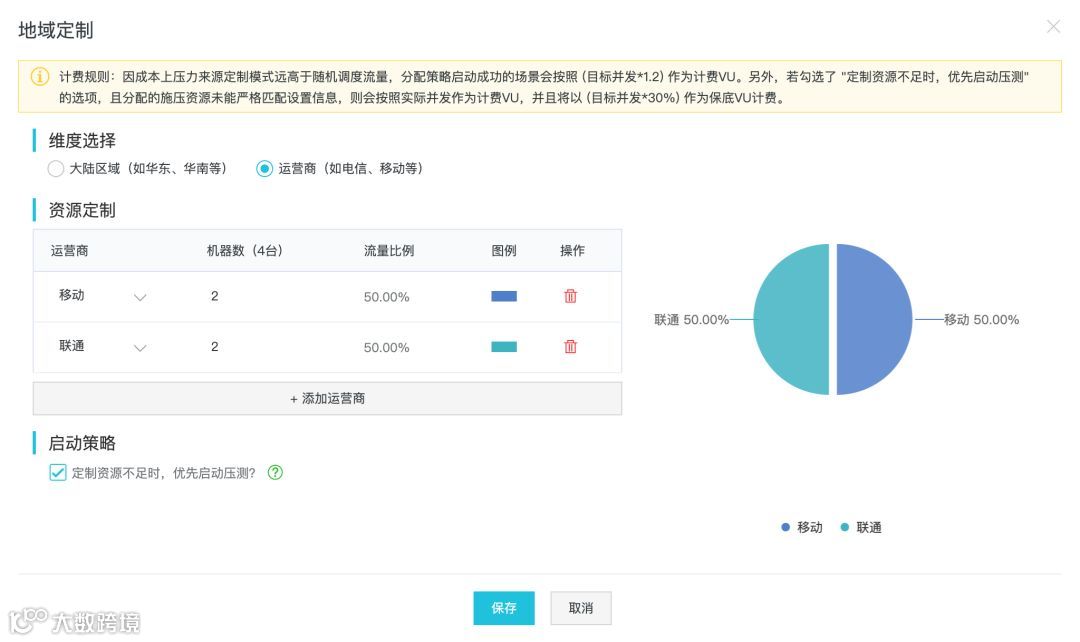The width and height of the screenshot is (1080, 642).
Task: Click pie label 联通 50.00%
Action: (x=692, y=320)
